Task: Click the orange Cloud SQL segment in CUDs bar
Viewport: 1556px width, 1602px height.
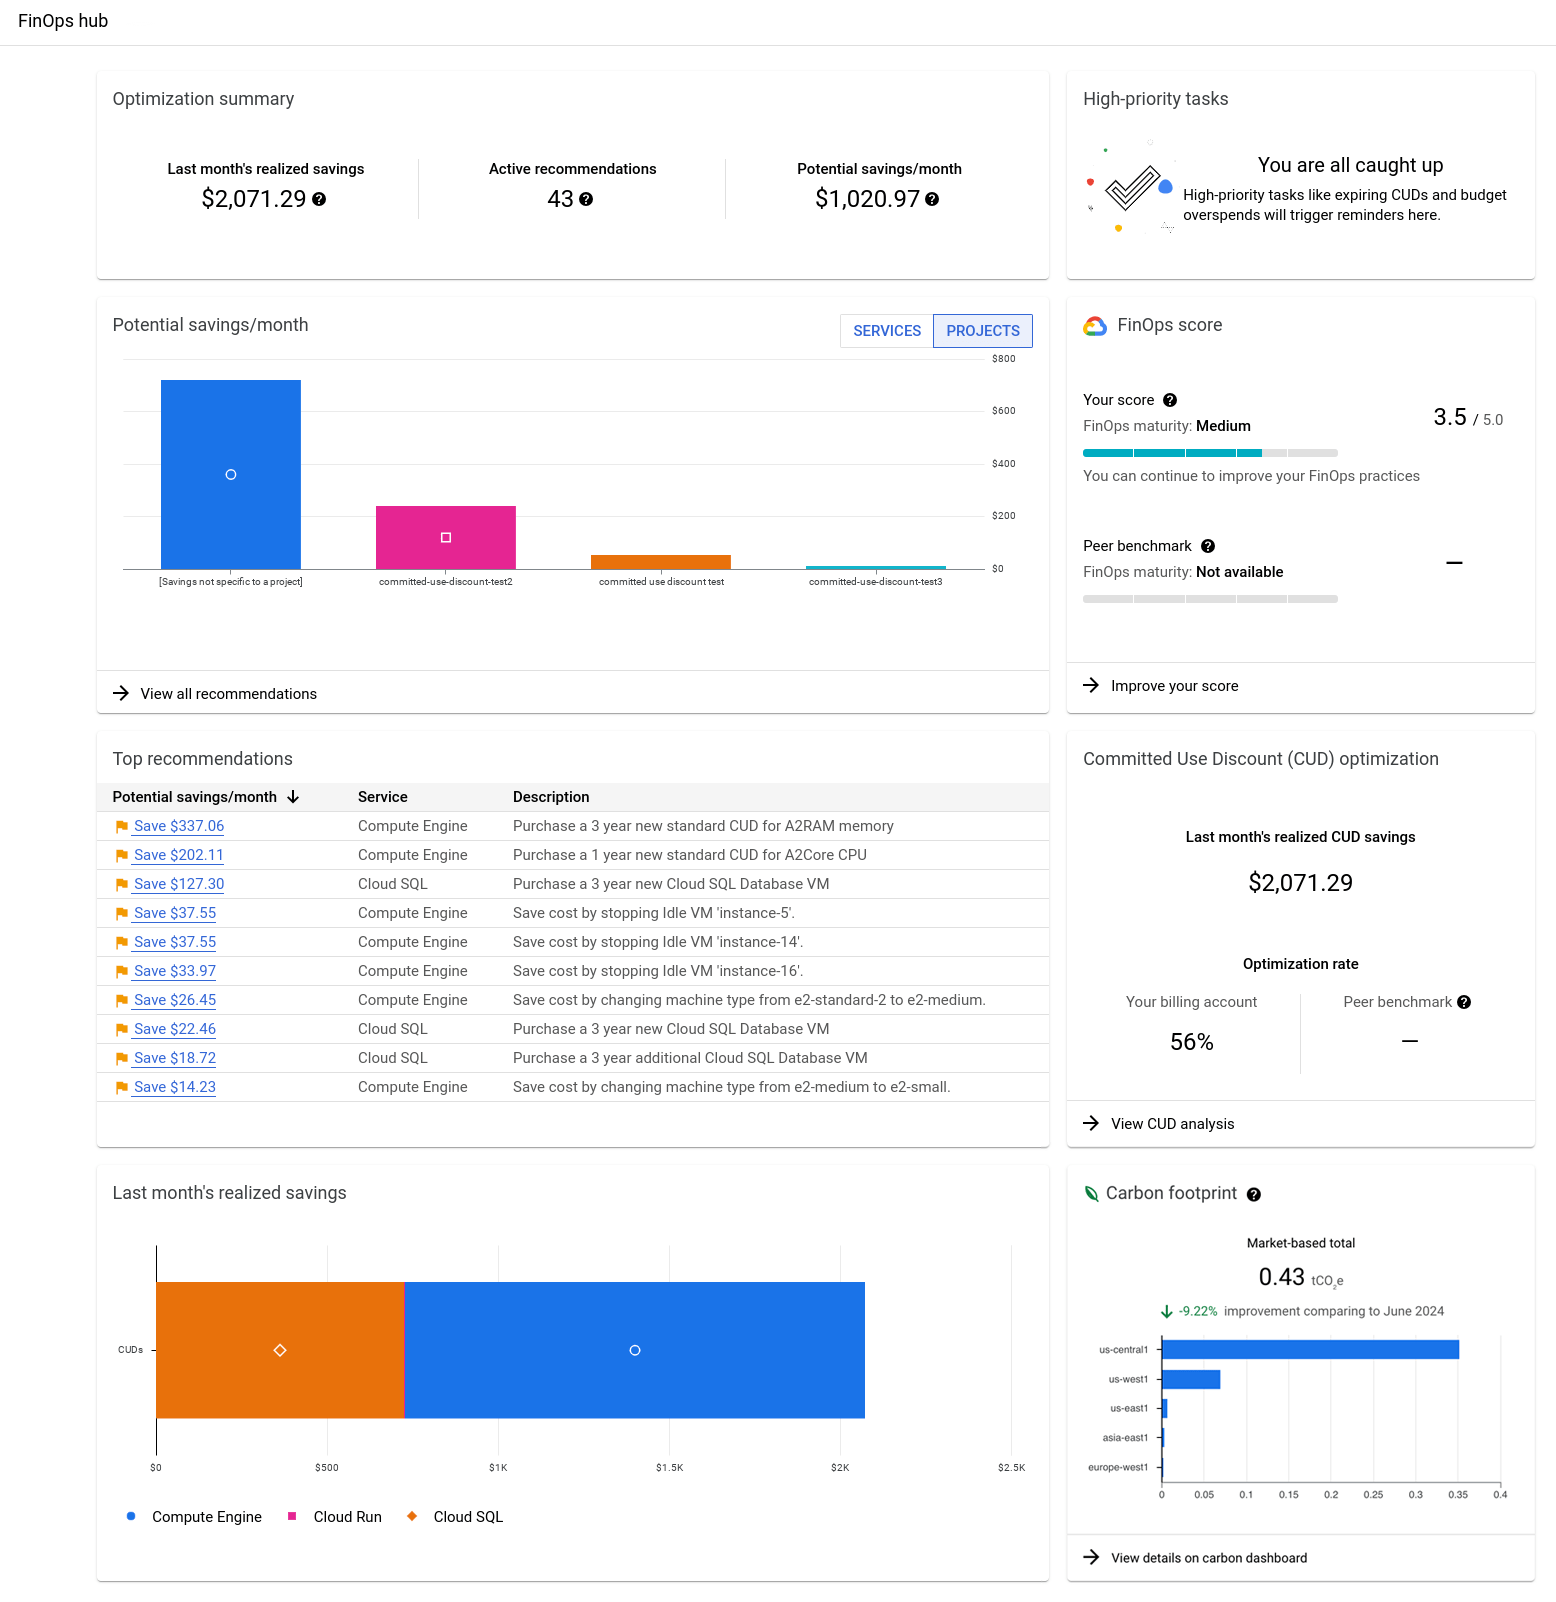Action: click(x=280, y=1350)
